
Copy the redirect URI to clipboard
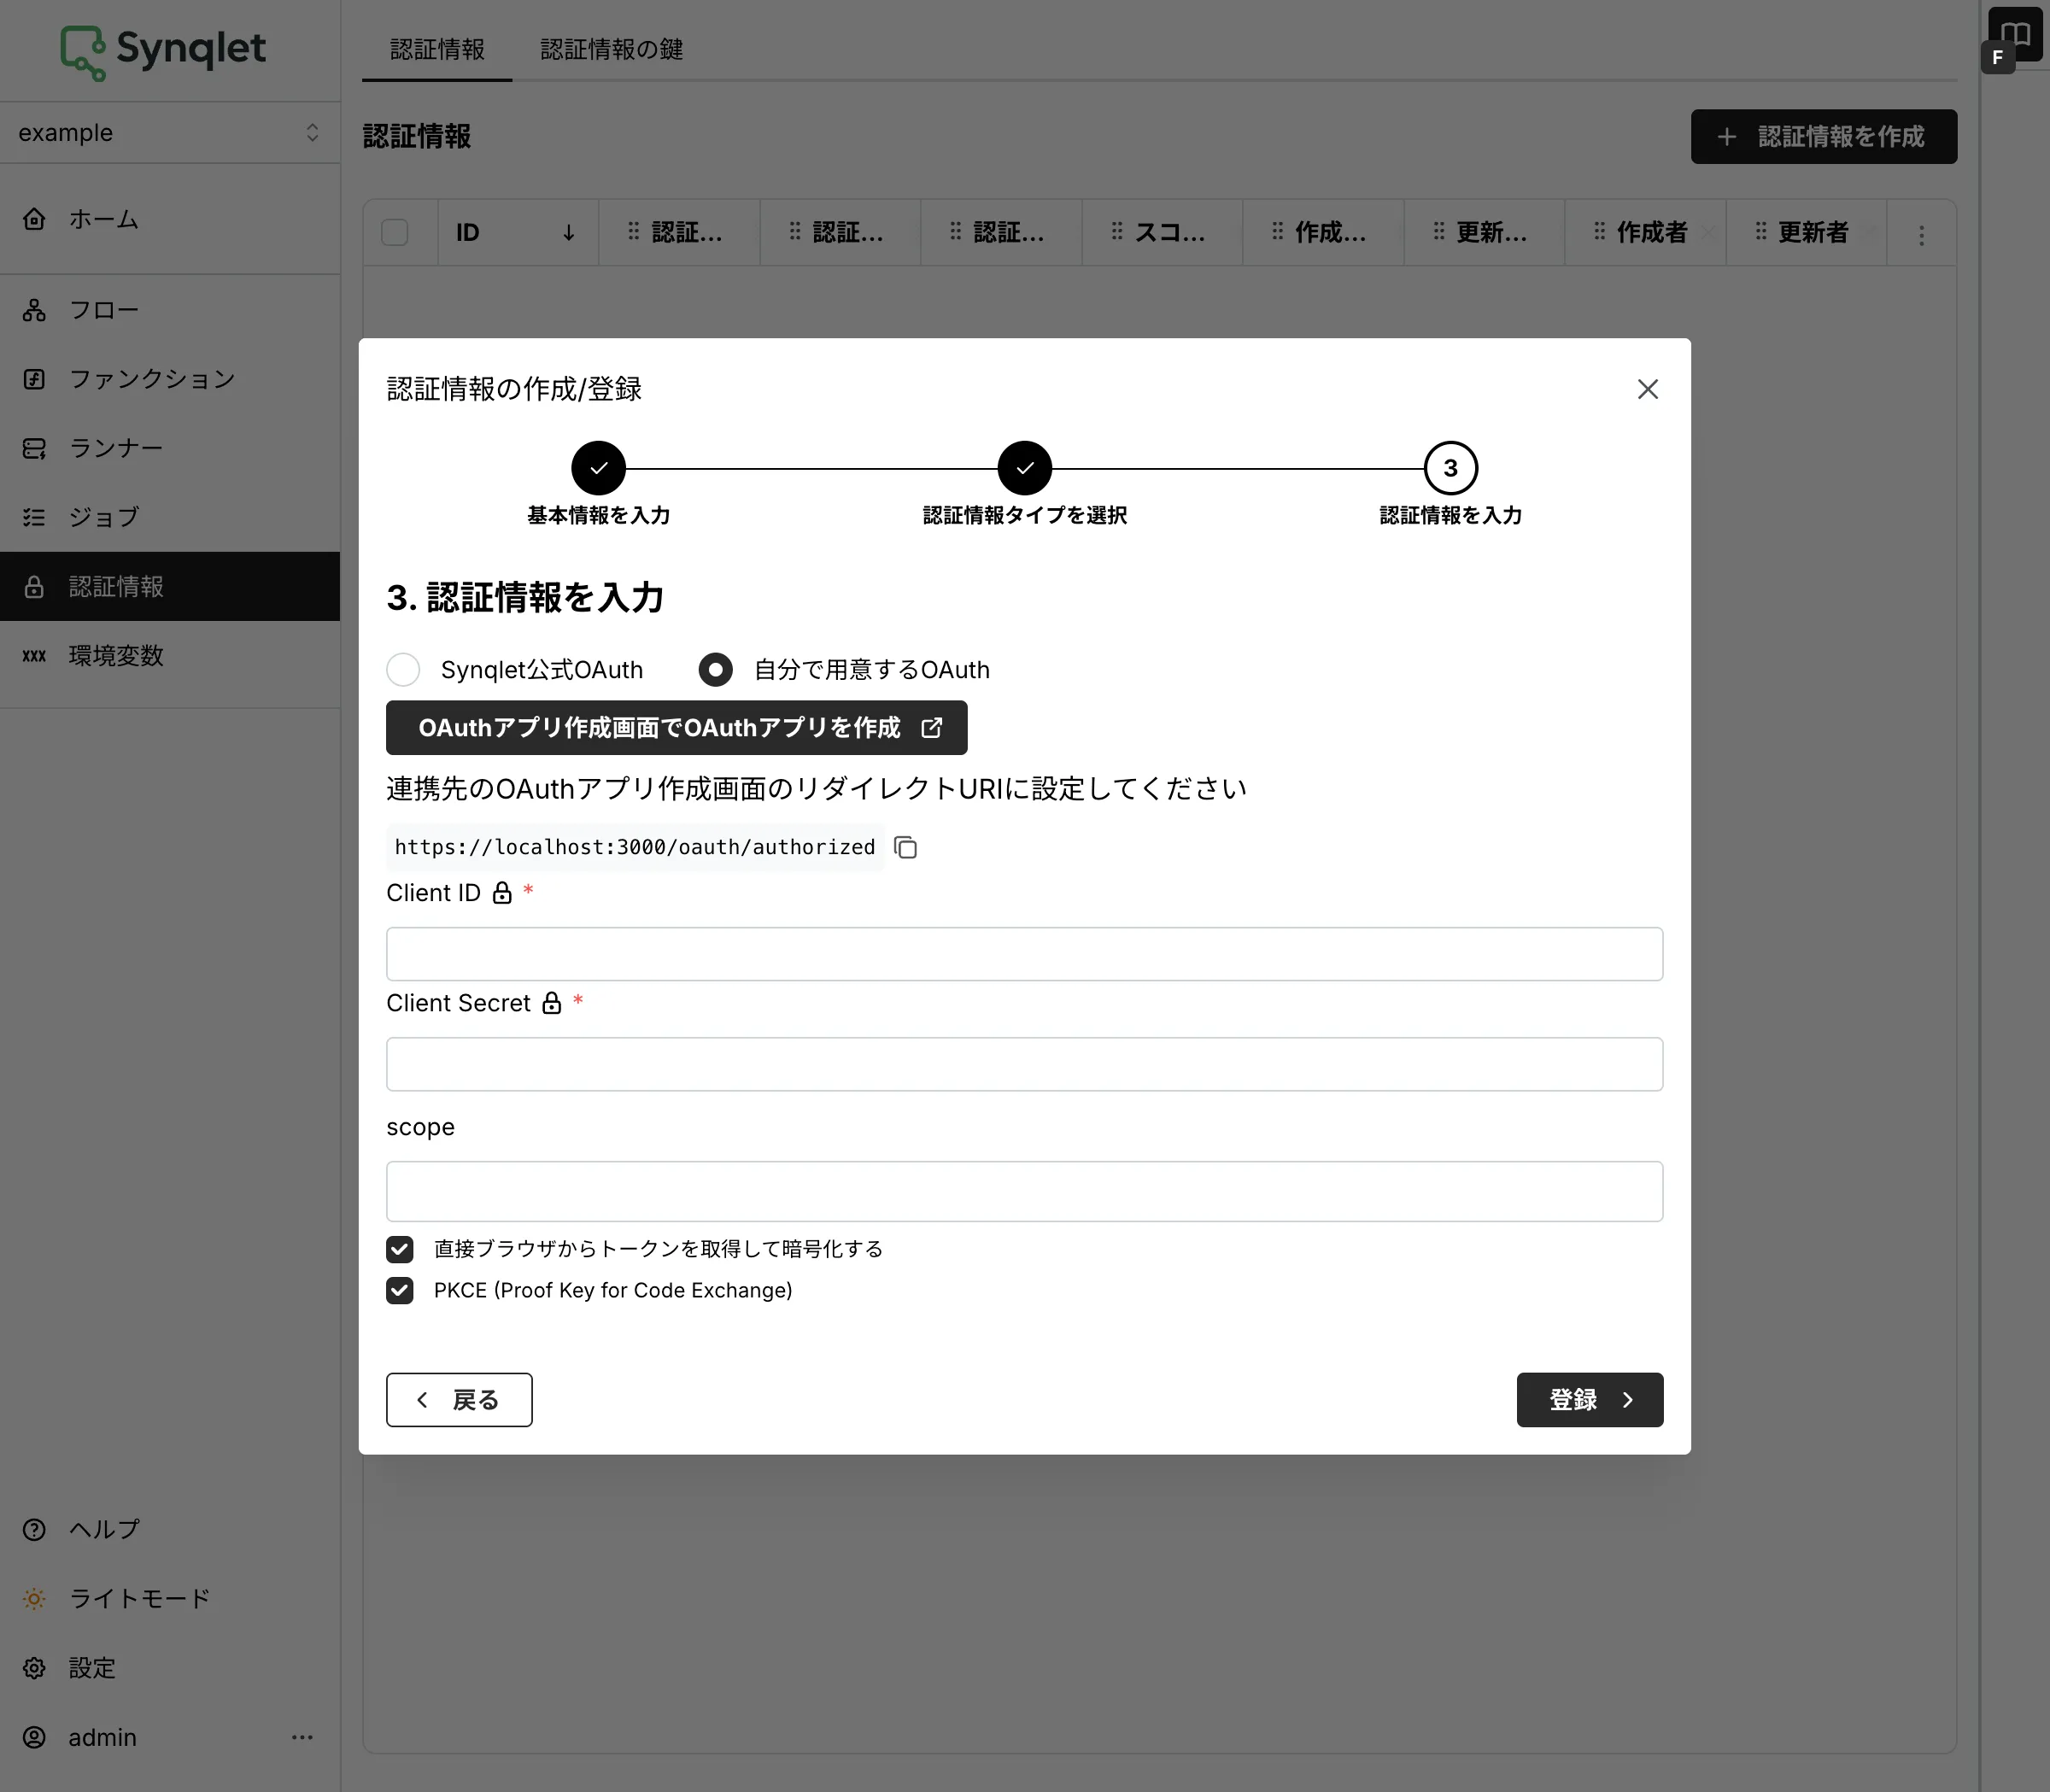[x=906, y=847]
